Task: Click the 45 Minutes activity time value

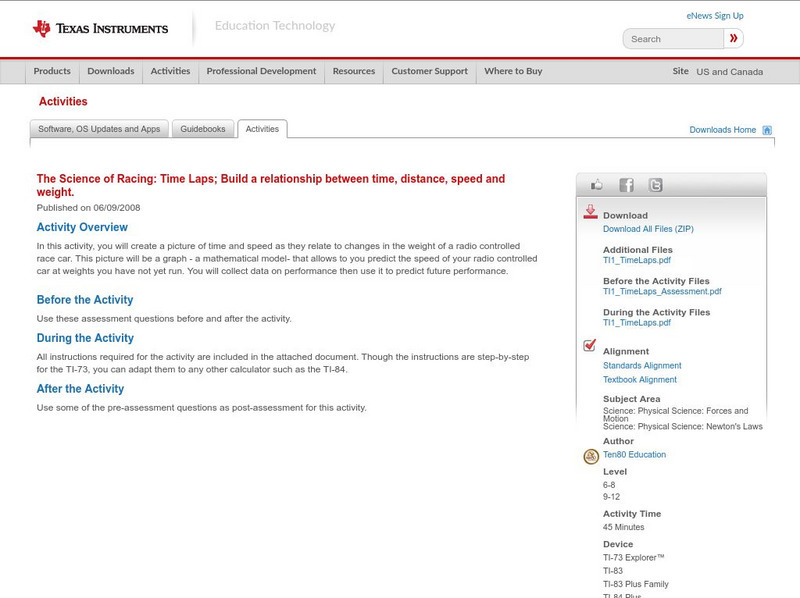Action: [x=623, y=527]
